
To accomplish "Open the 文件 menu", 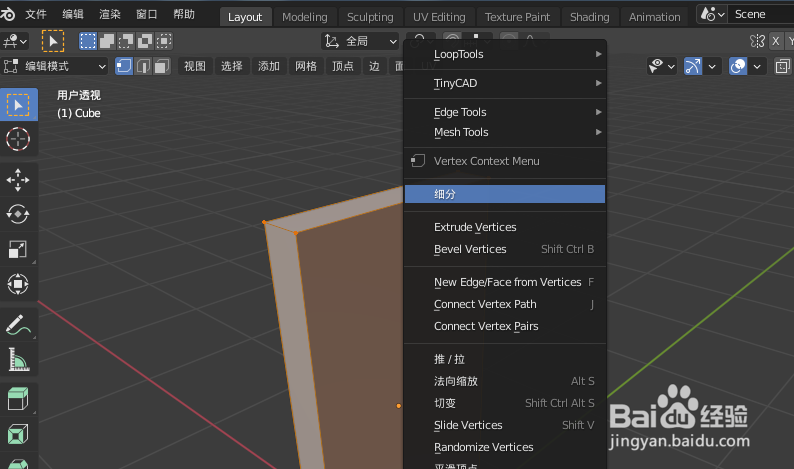I will pyautogui.click(x=36, y=14).
